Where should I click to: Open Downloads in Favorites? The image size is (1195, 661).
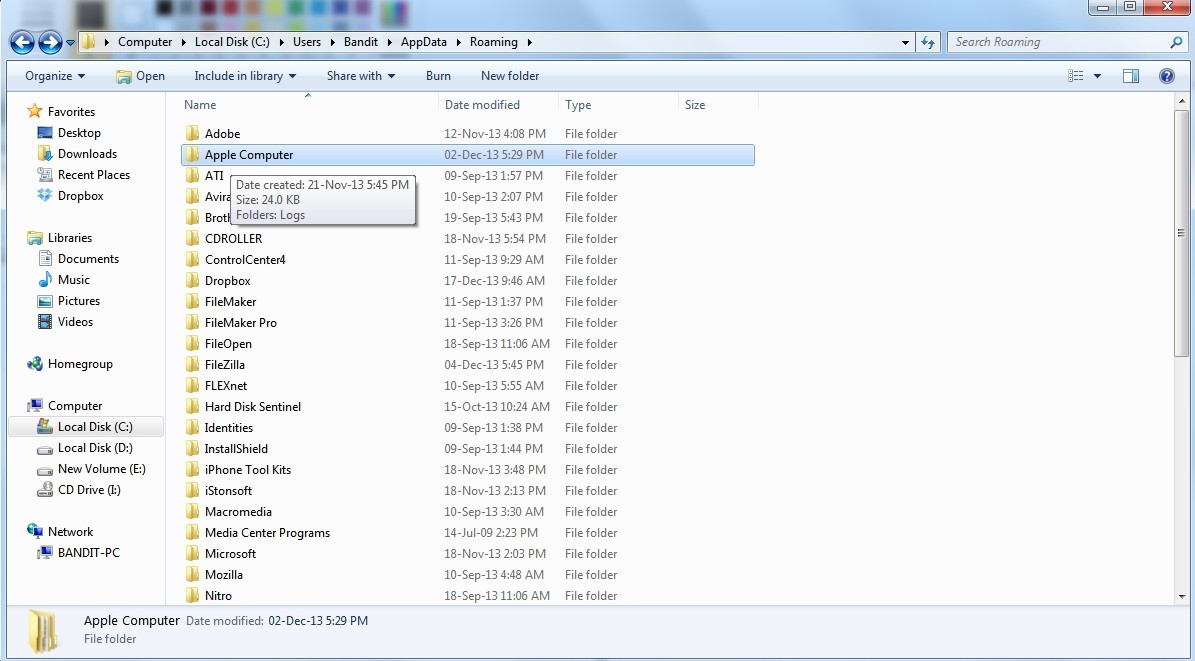87,154
